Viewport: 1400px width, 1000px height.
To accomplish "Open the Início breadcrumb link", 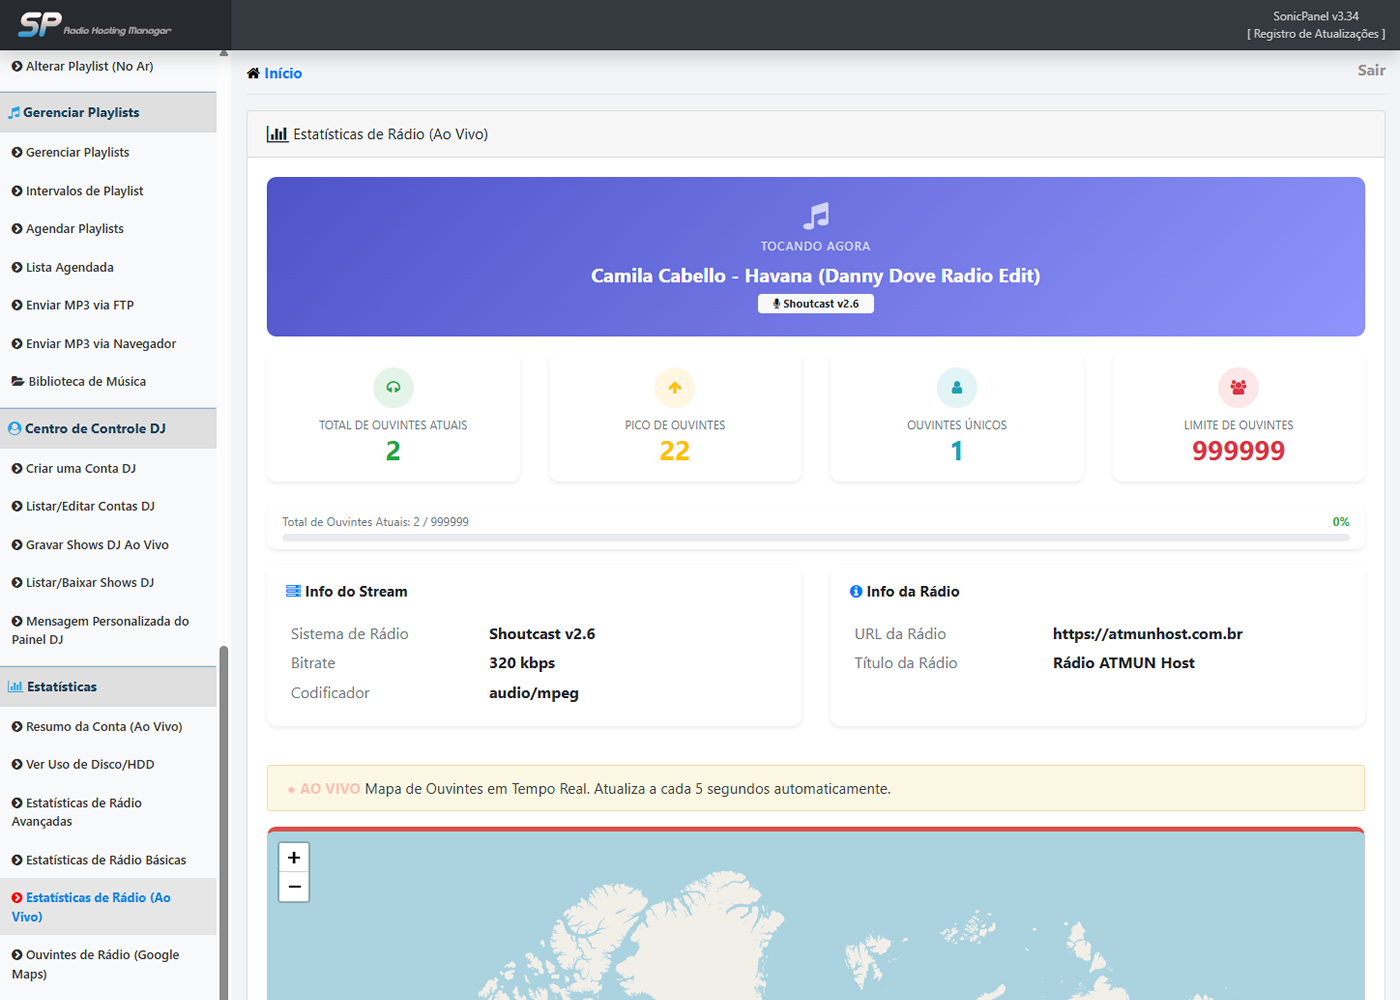I will coord(283,73).
